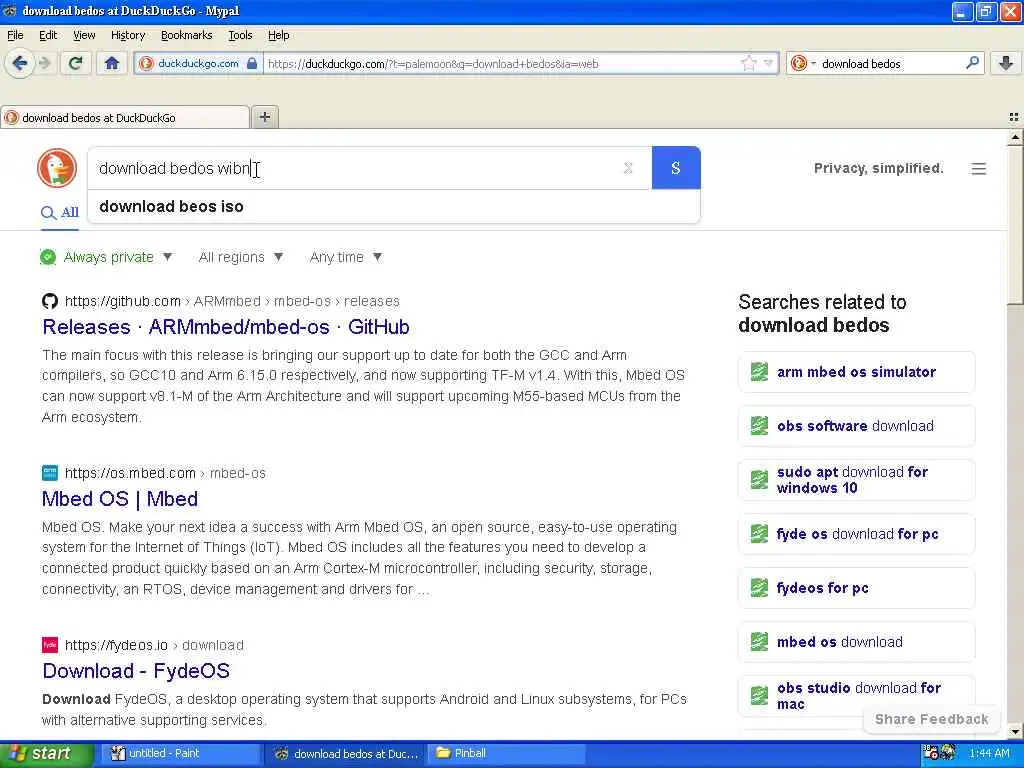1024x768 pixels.
Task: Click the scrollbar up arrow
Action: pyautogui.click(x=1015, y=137)
